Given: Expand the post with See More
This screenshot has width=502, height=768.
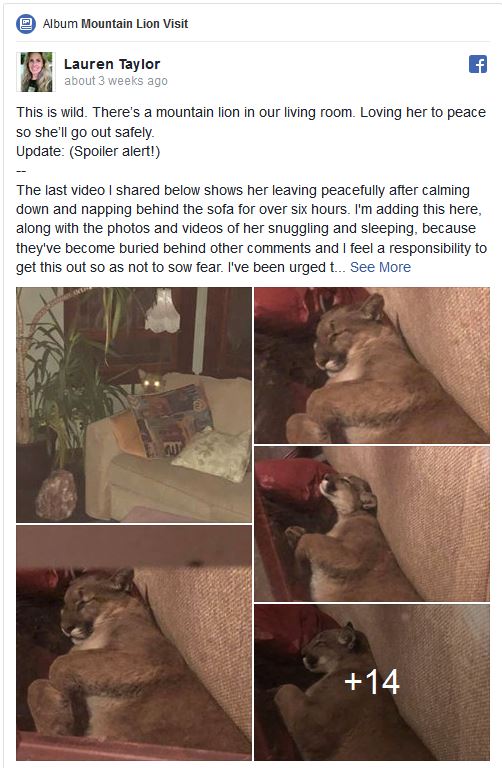Looking at the screenshot, I should click(380, 267).
